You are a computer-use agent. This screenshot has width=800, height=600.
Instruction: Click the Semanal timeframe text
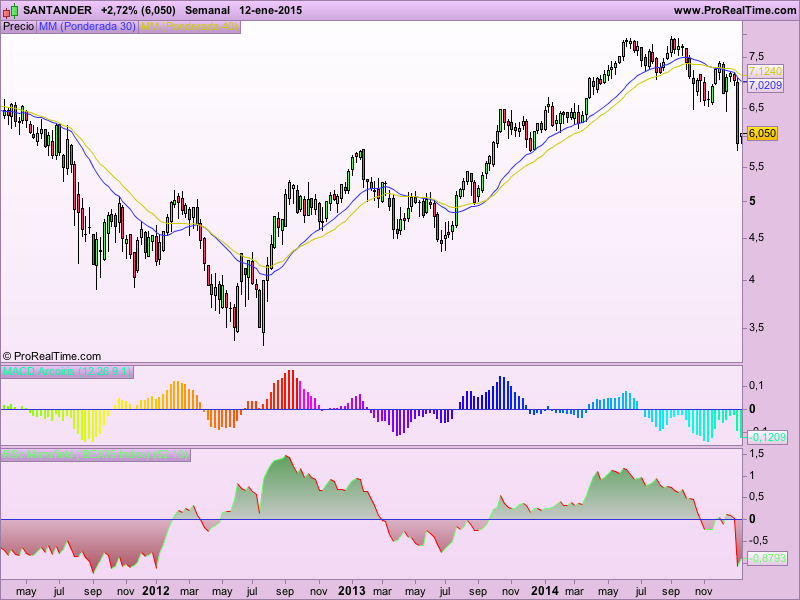pyautogui.click(x=208, y=10)
